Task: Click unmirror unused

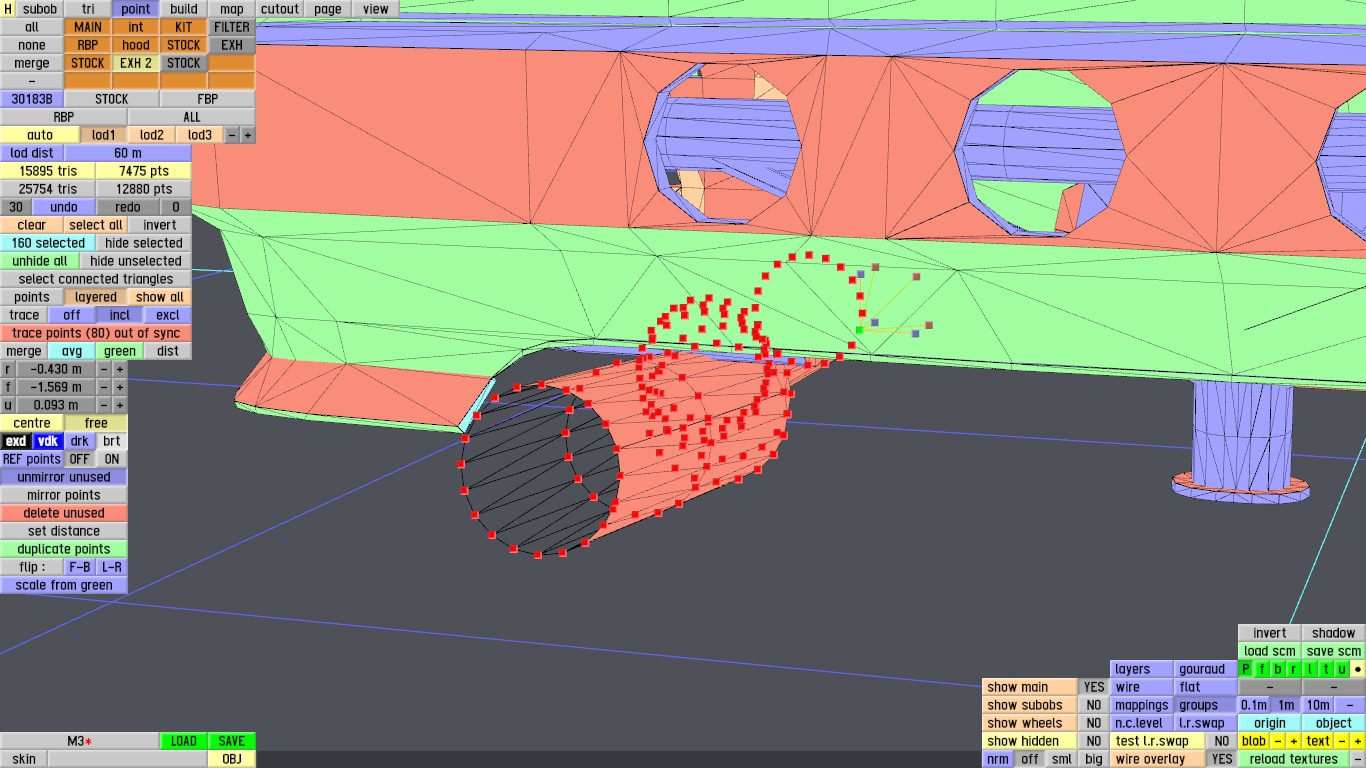Action: [x=64, y=477]
